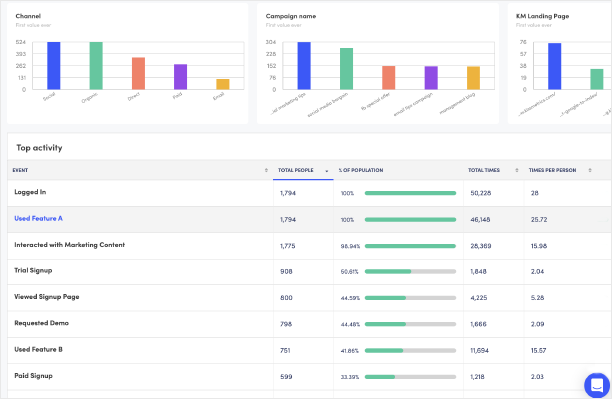The image size is (612, 399).
Task: Sort by Total Times arrows icon
Action: click(516, 170)
